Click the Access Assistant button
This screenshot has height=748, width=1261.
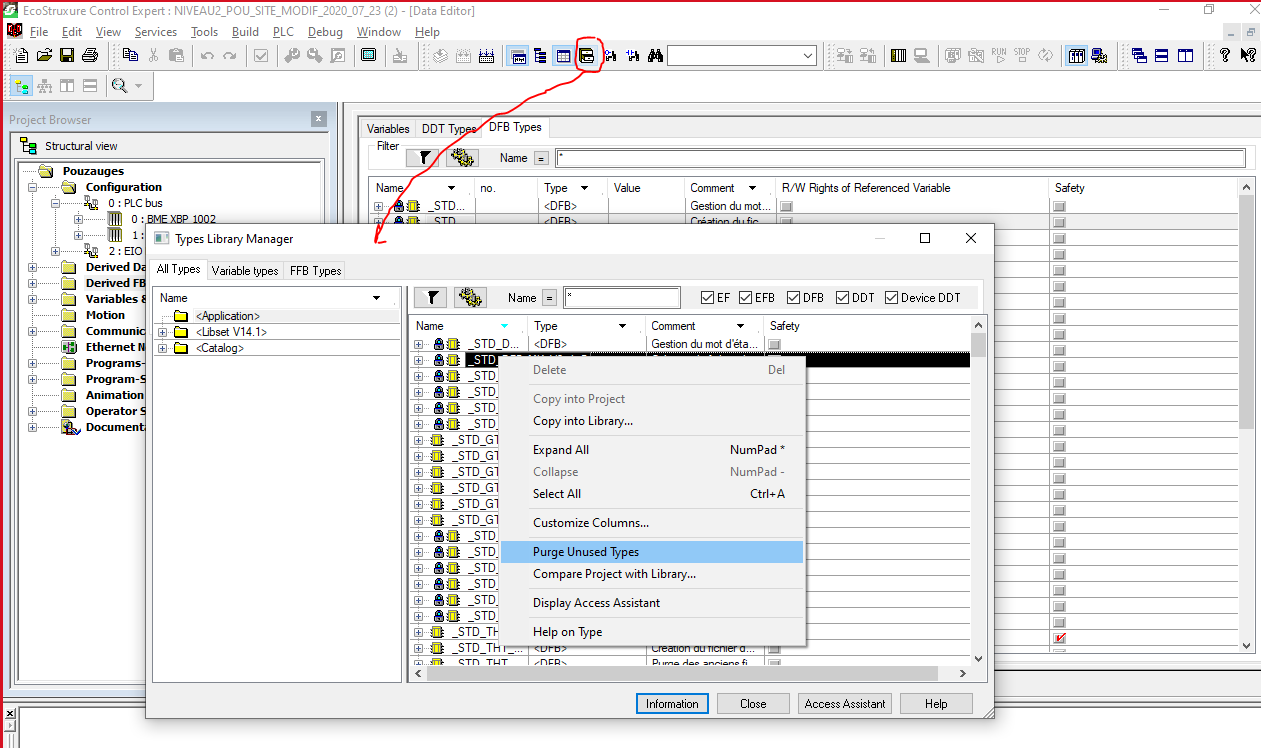coord(845,704)
